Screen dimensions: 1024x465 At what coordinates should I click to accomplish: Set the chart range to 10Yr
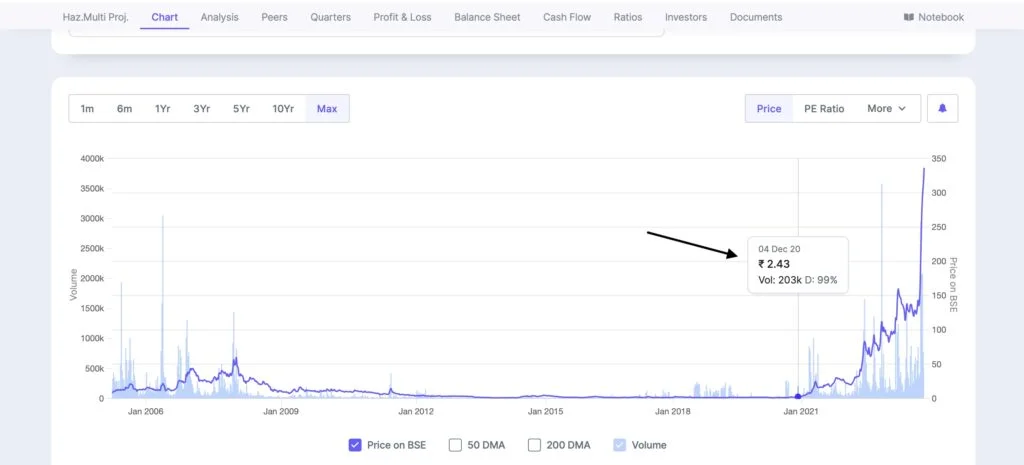click(x=283, y=108)
